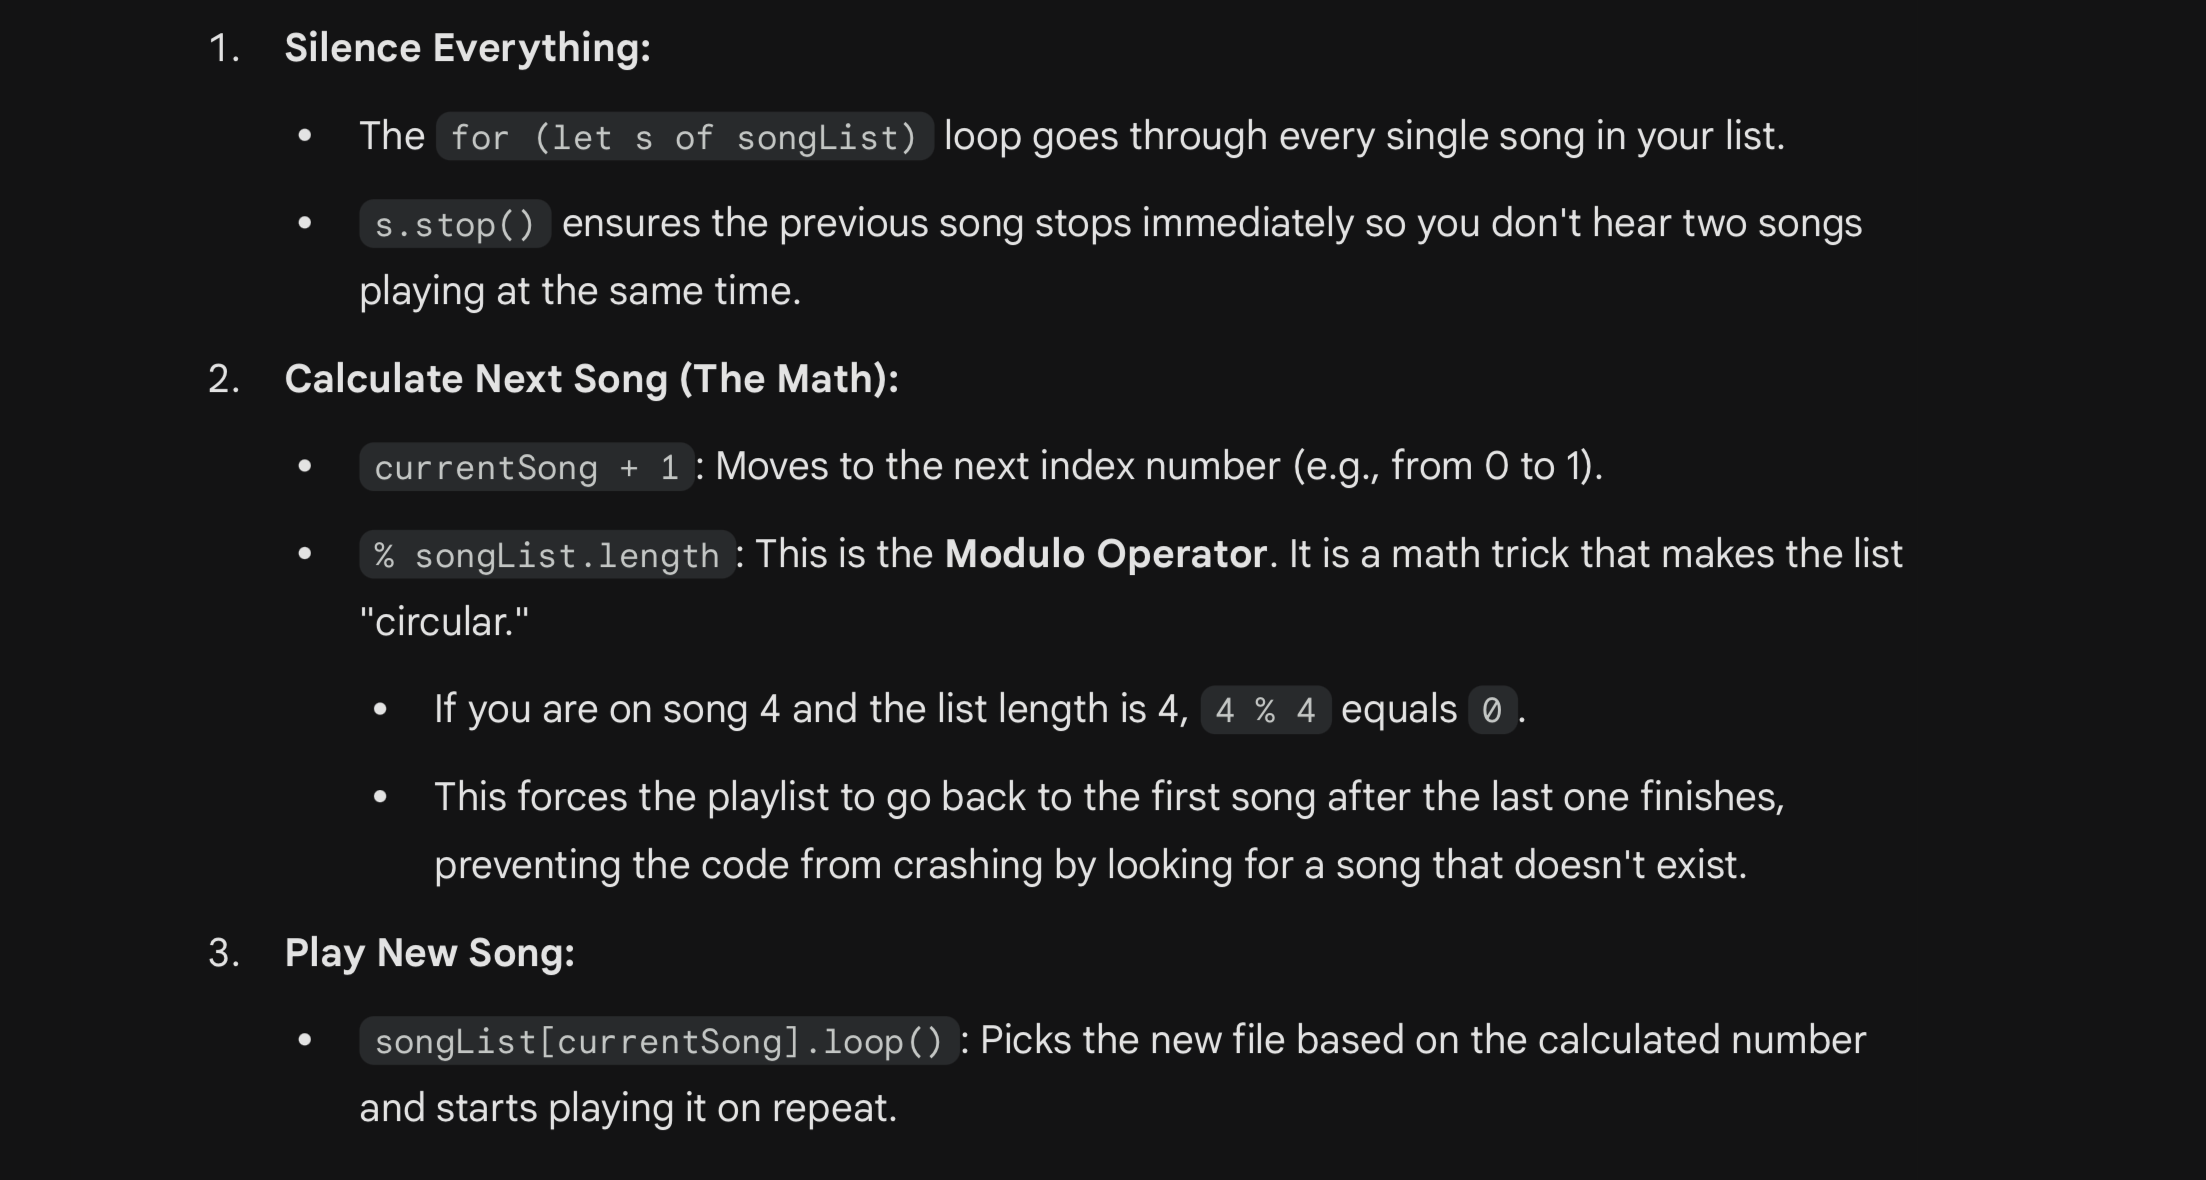Click the "4 % 4" inline code
The height and width of the screenshot is (1180, 2206).
pyautogui.click(x=1265, y=710)
